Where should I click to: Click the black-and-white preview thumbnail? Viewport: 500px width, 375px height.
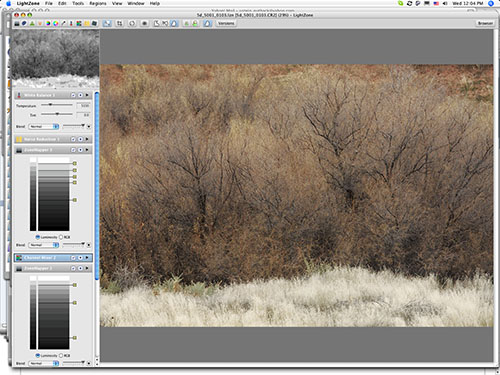56,59
